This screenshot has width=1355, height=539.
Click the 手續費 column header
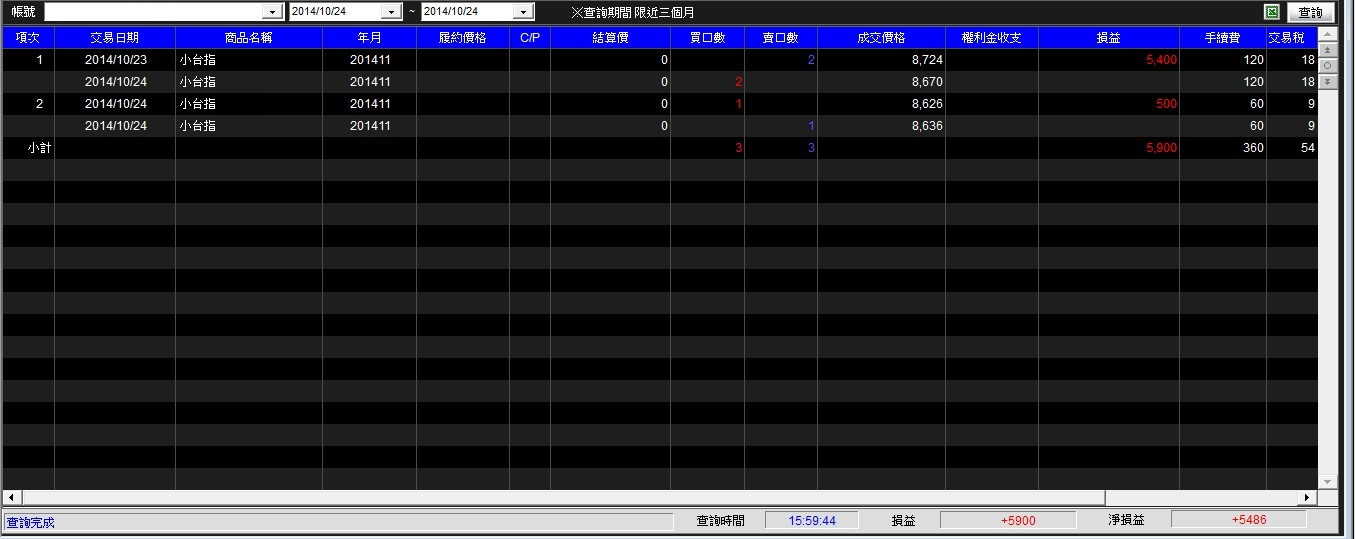[1223, 38]
